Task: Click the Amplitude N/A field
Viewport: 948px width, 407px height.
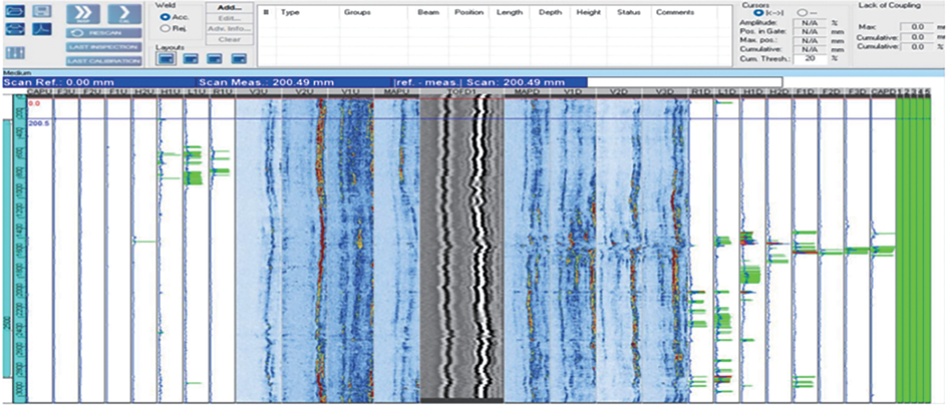Action: pyautogui.click(x=810, y=23)
